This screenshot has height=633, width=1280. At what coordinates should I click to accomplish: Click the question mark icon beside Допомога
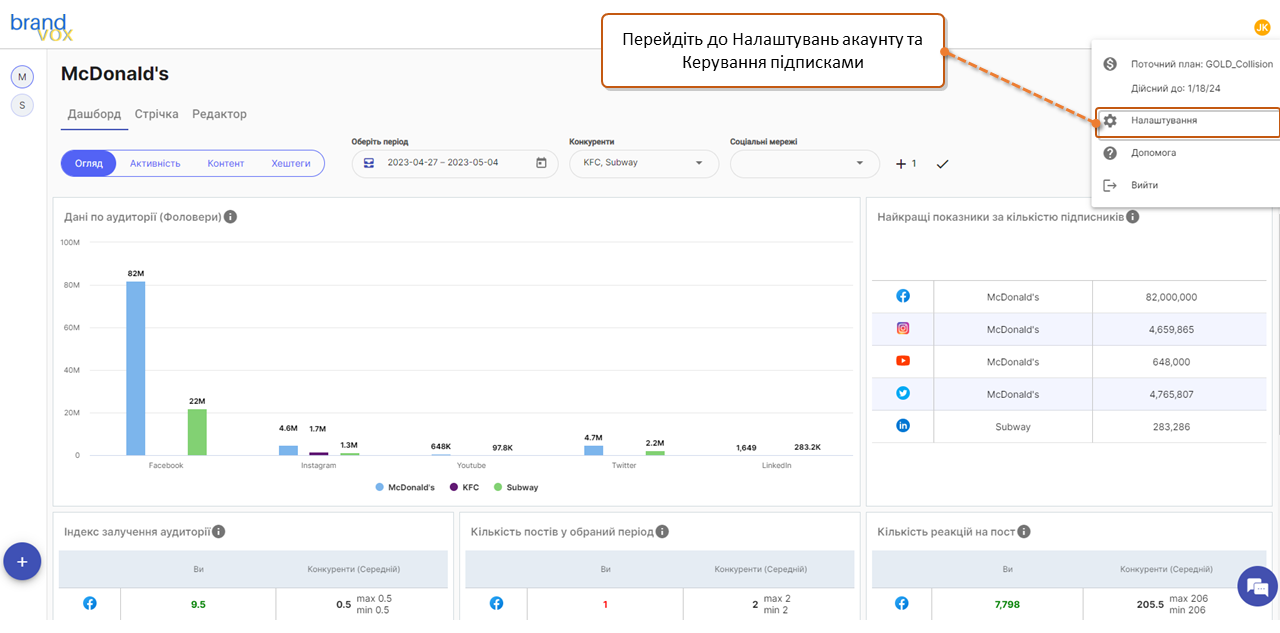(x=1110, y=153)
